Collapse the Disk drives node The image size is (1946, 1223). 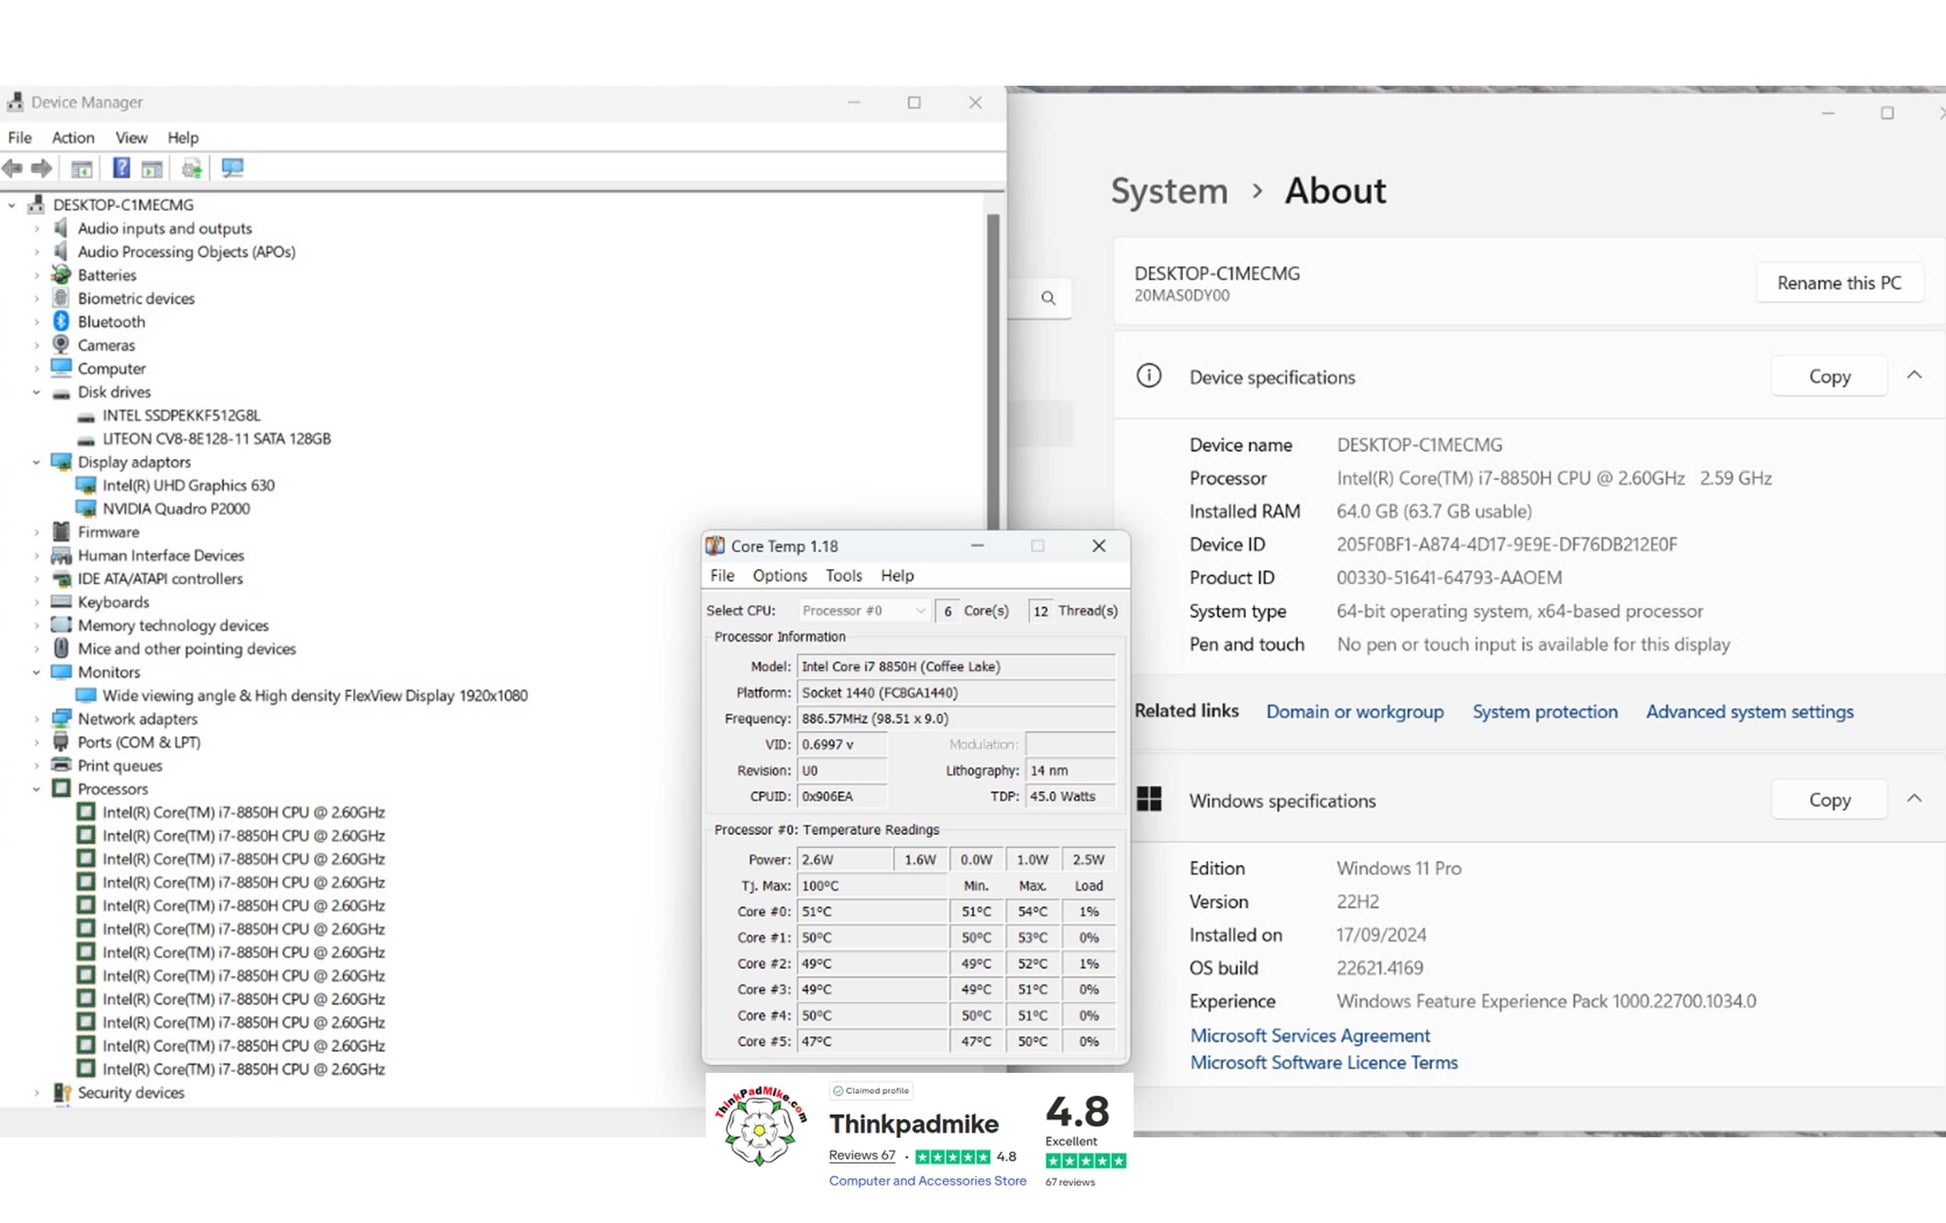point(37,392)
